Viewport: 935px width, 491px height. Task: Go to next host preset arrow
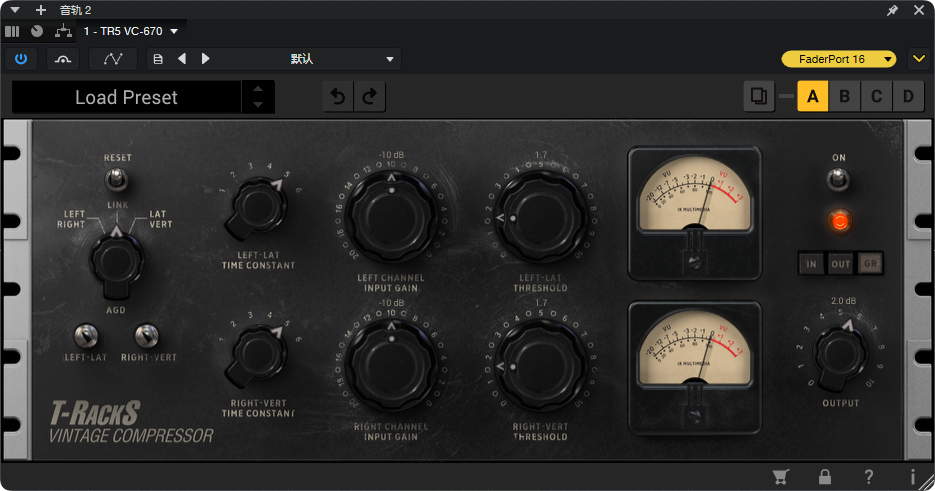(205, 58)
